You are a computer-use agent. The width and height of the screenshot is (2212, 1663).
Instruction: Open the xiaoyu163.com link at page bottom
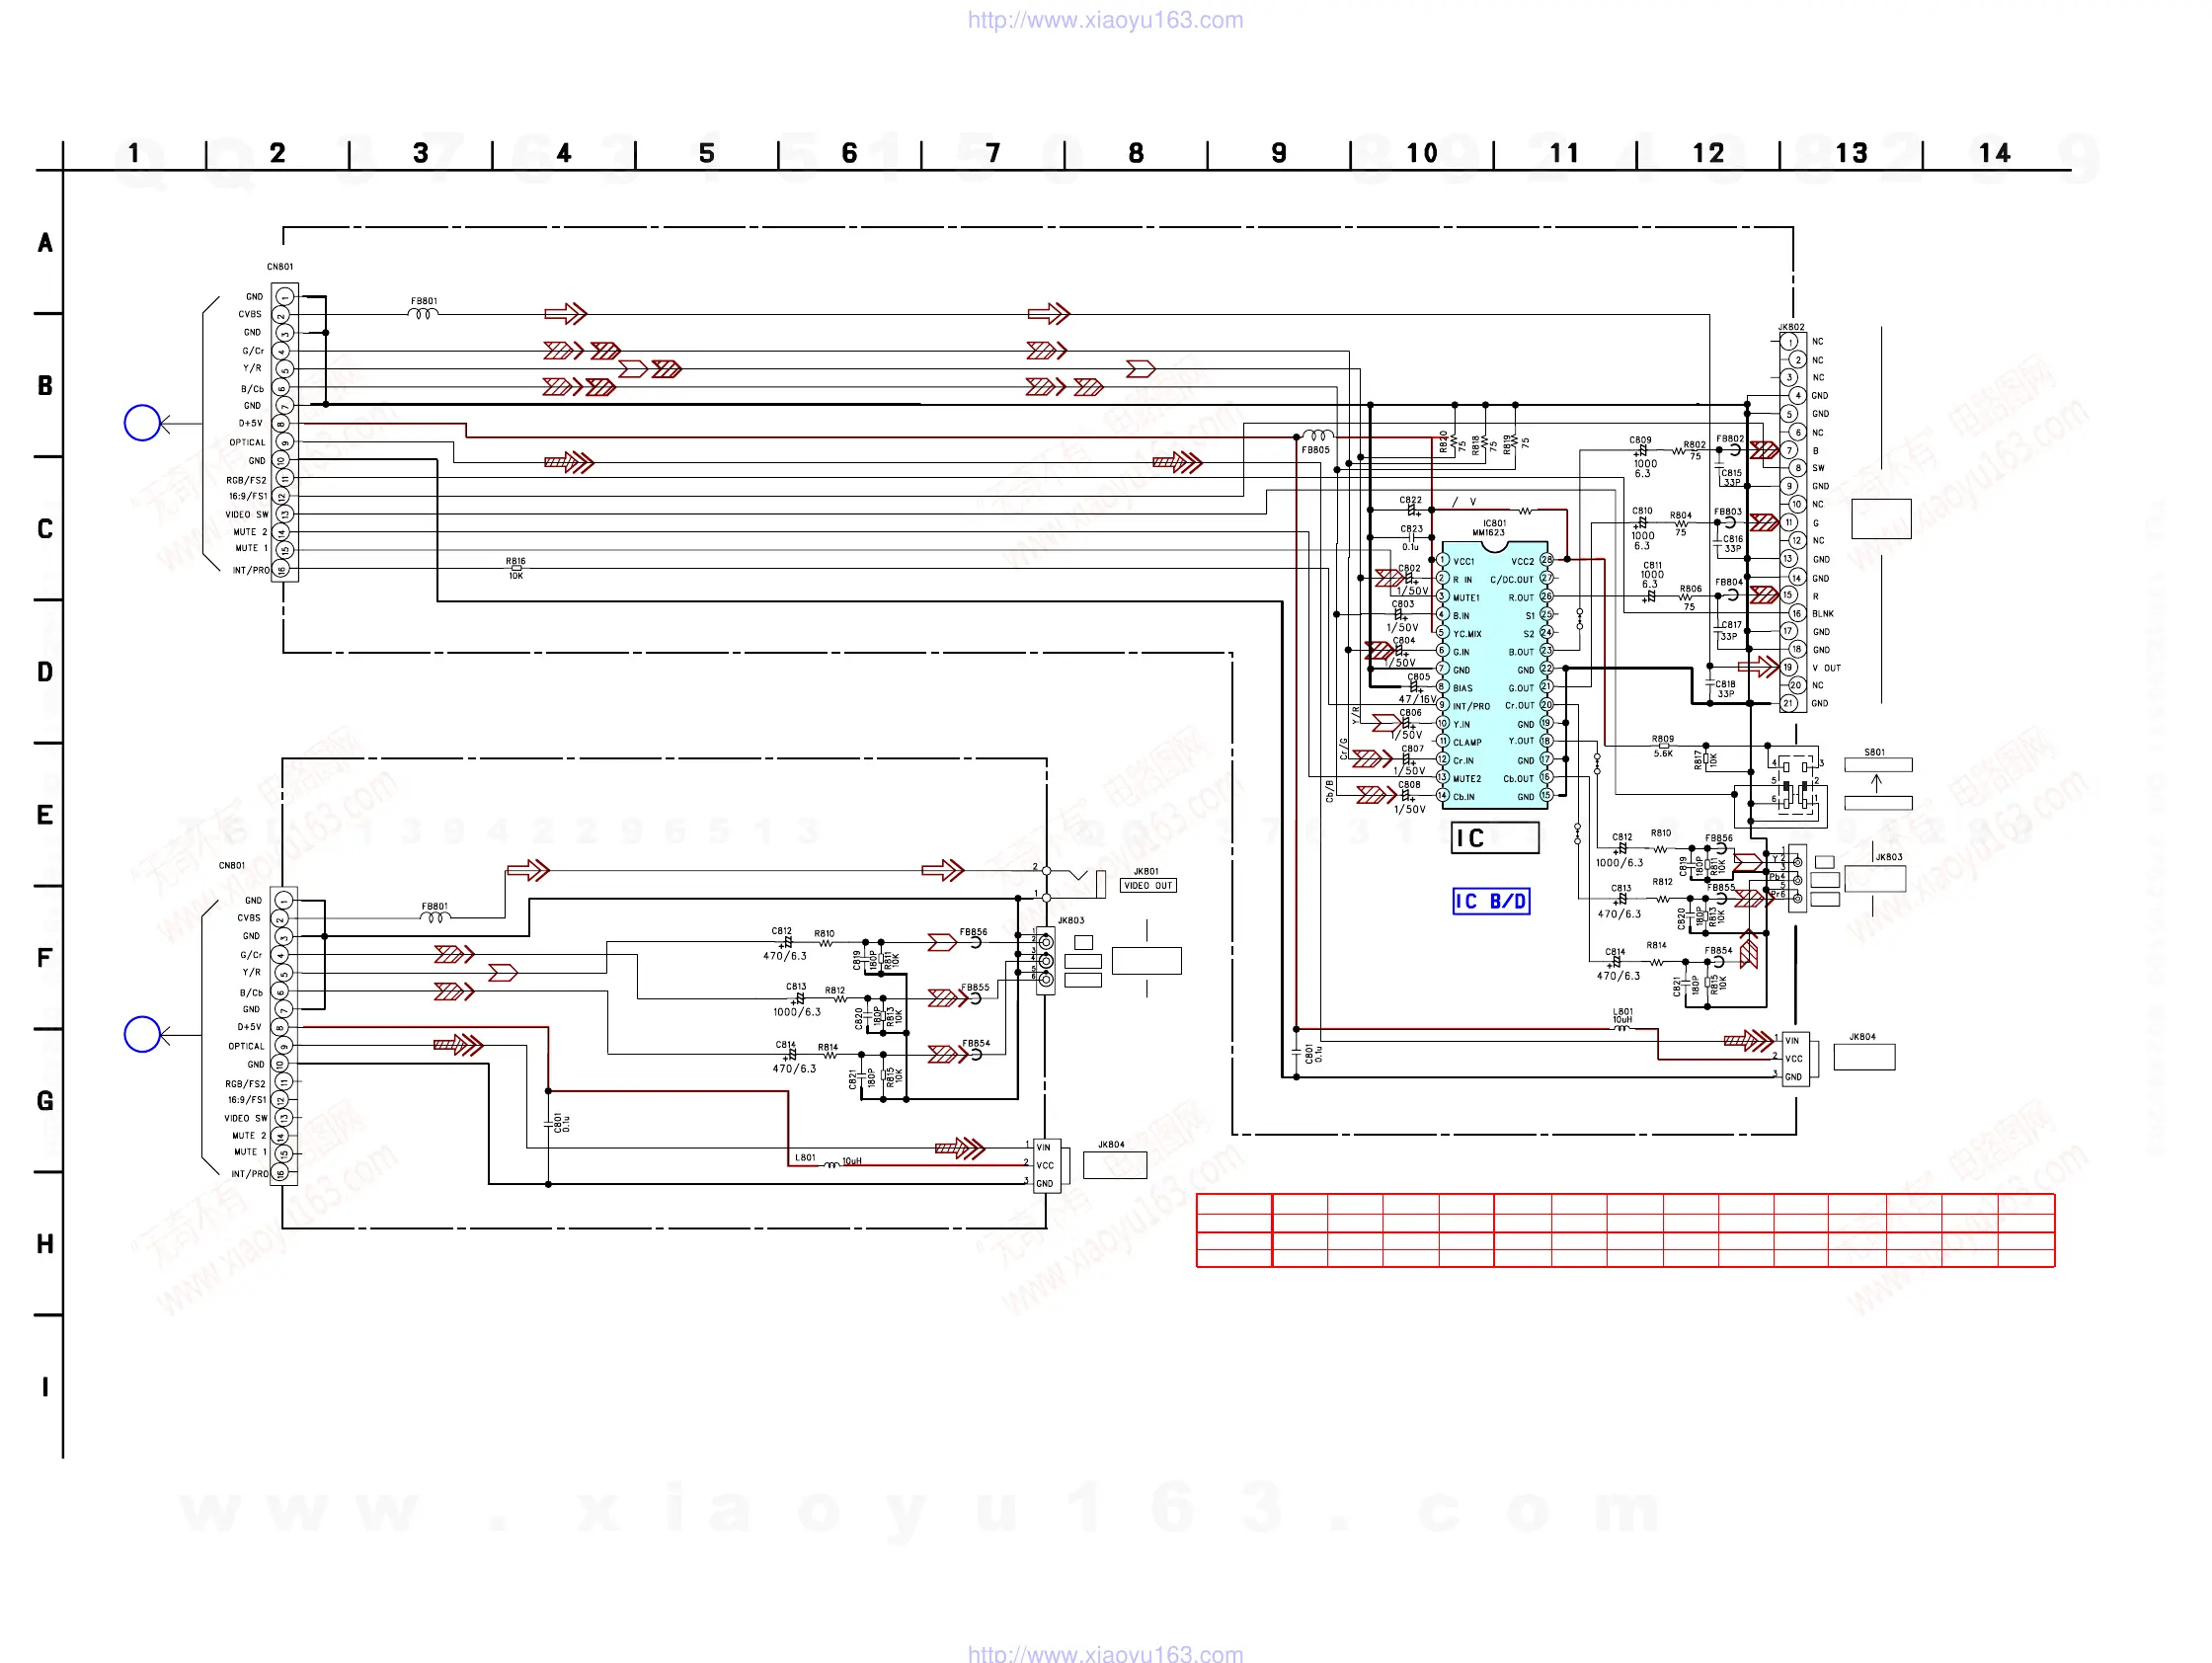(x=1105, y=1653)
